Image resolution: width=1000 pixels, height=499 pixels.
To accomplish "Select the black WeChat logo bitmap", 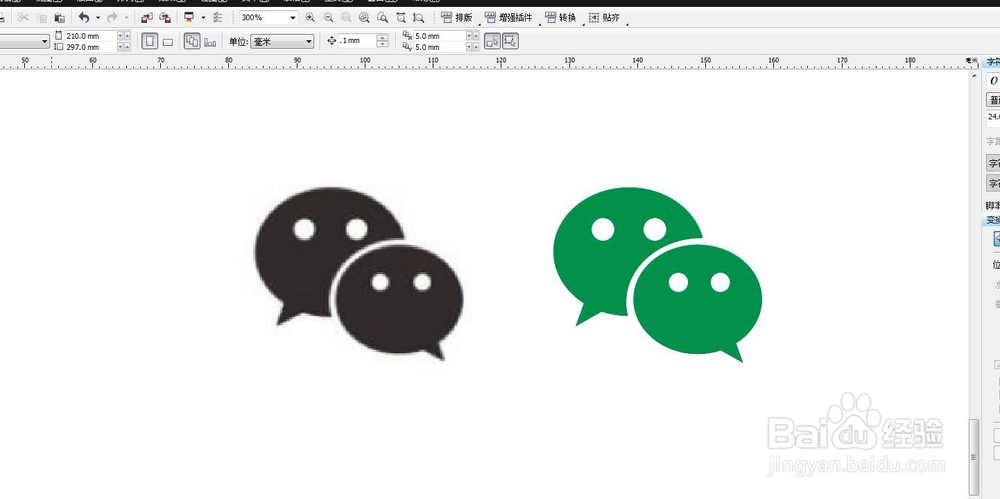I will coord(358,274).
